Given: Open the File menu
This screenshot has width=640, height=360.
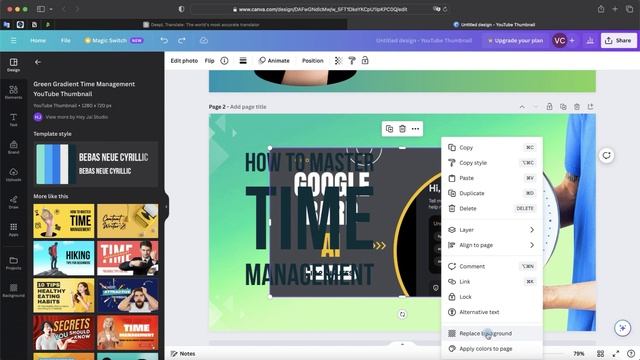Looking at the screenshot, I should click(65, 40).
